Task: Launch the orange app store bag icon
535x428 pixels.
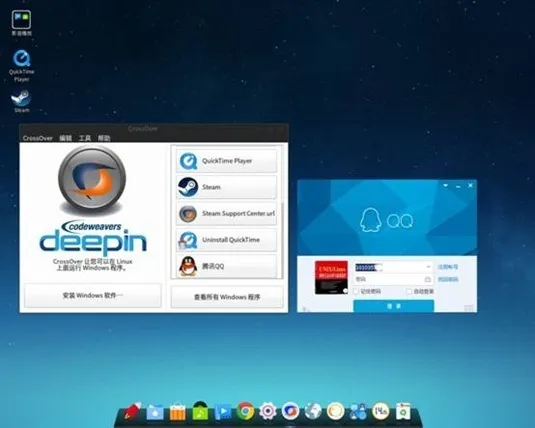Action: [177, 412]
